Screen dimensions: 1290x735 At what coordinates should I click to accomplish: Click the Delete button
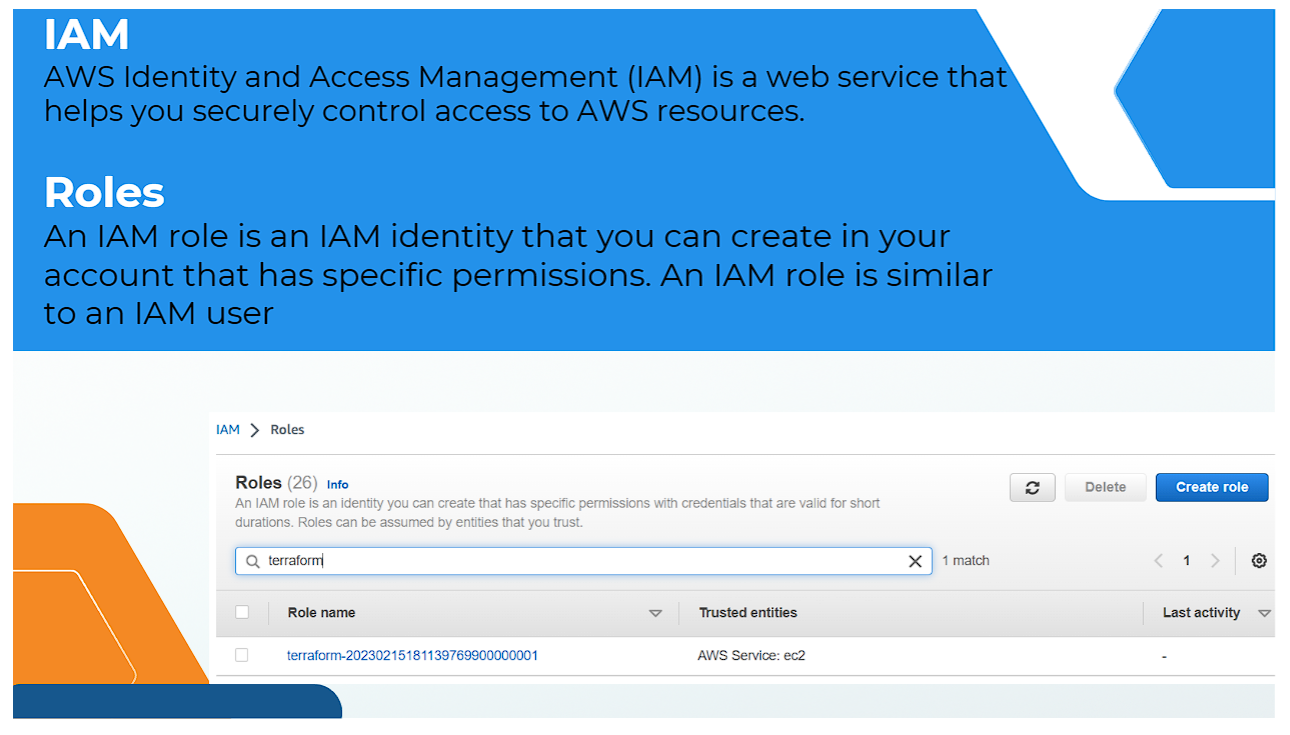(1105, 487)
